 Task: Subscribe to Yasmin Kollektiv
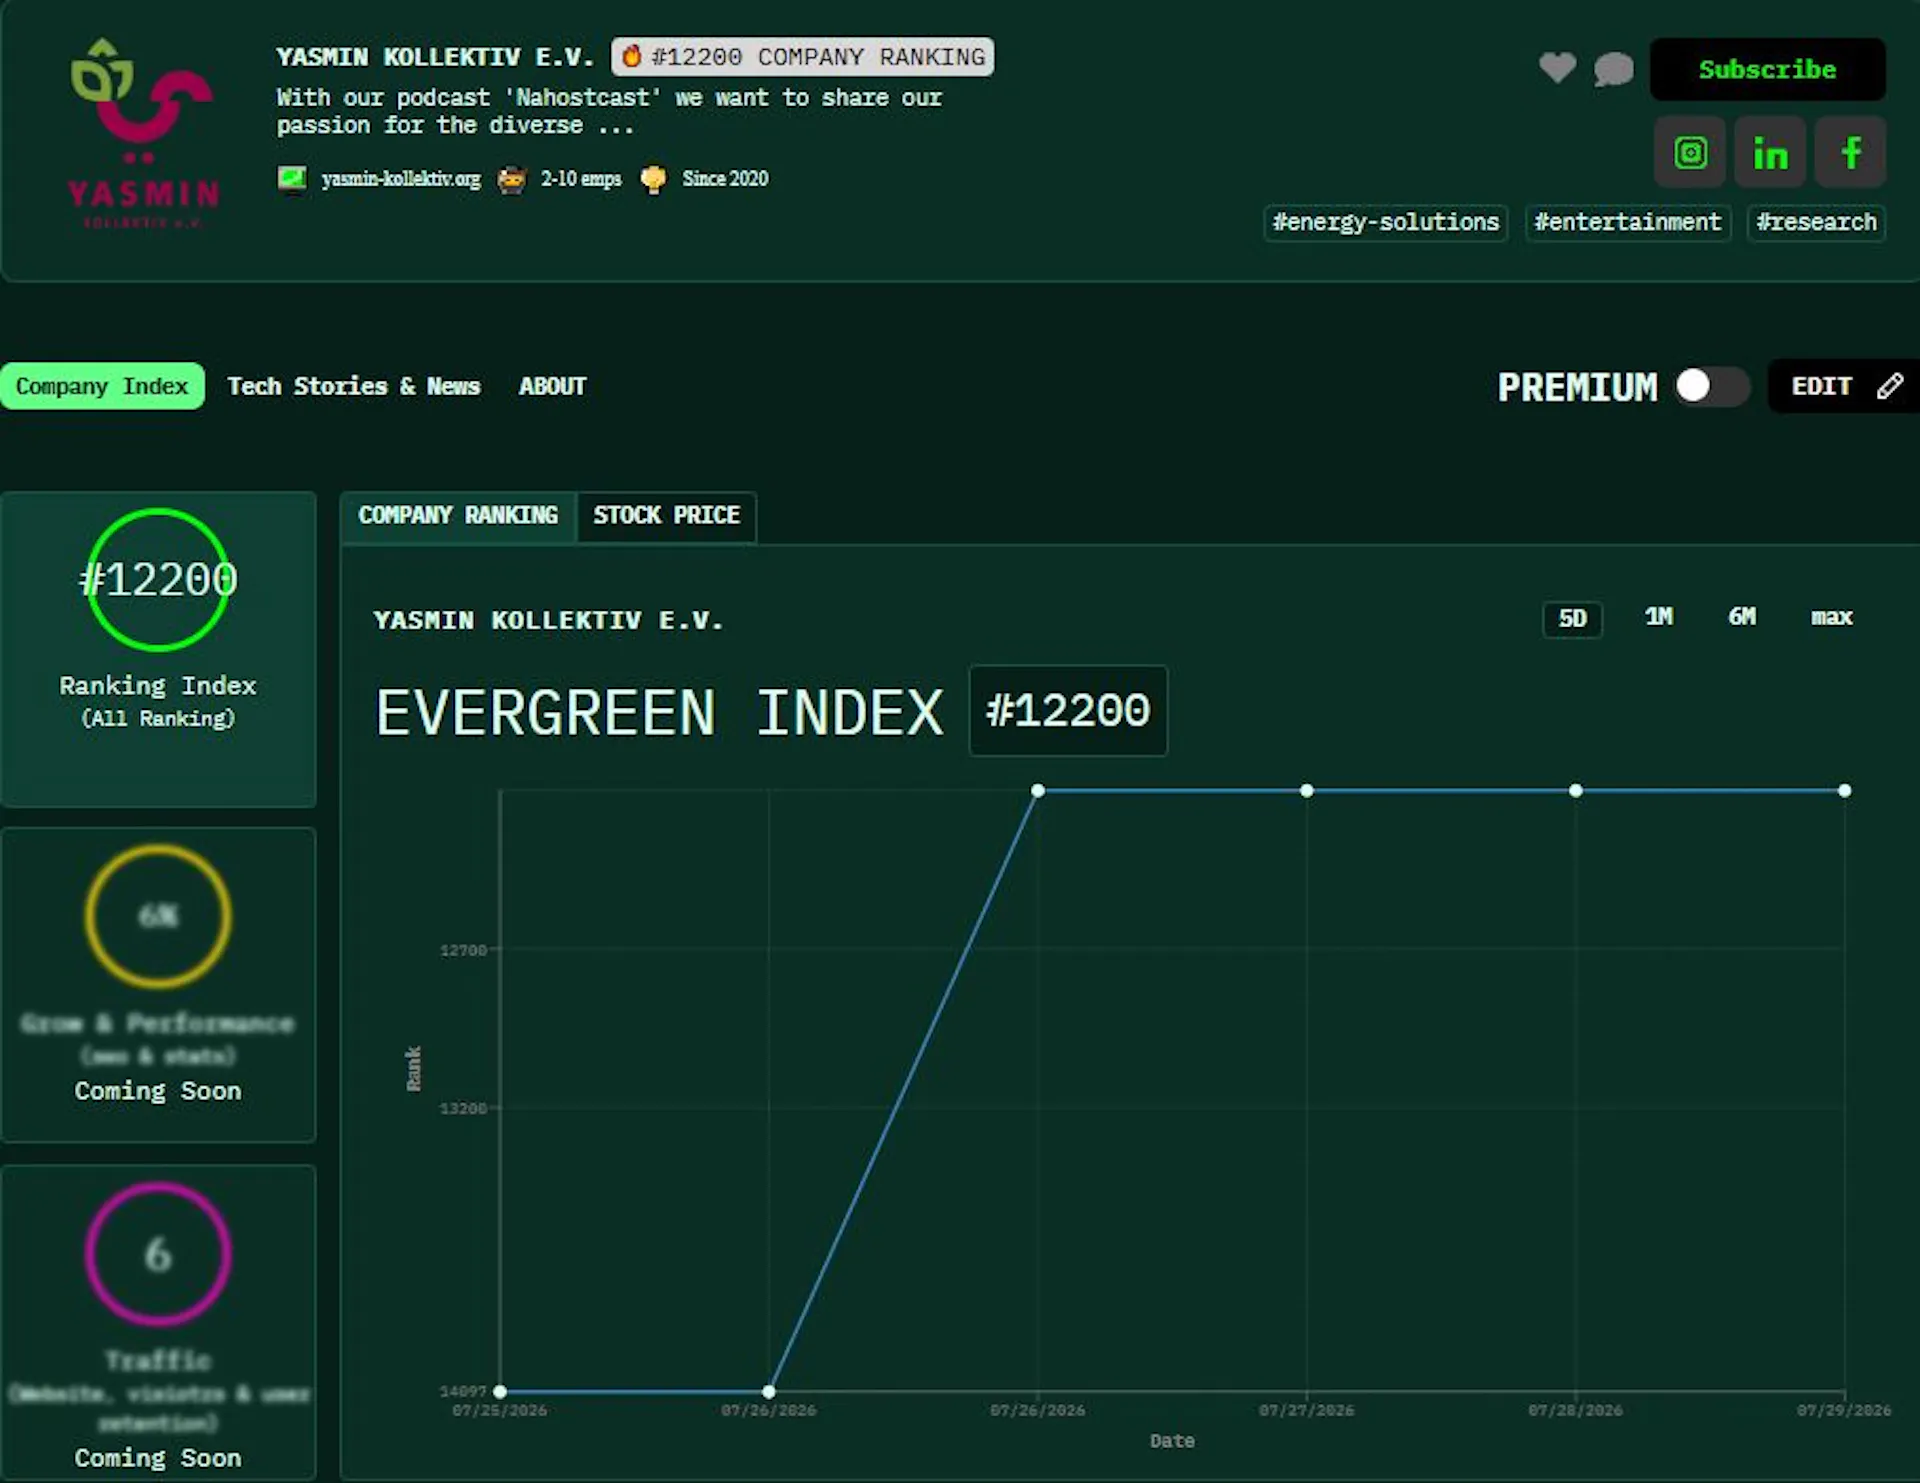pos(1767,69)
